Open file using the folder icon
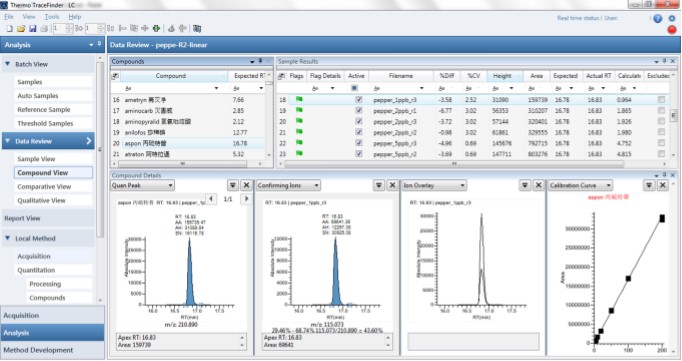Screen dimensions: 682x361 [x=21, y=29]
